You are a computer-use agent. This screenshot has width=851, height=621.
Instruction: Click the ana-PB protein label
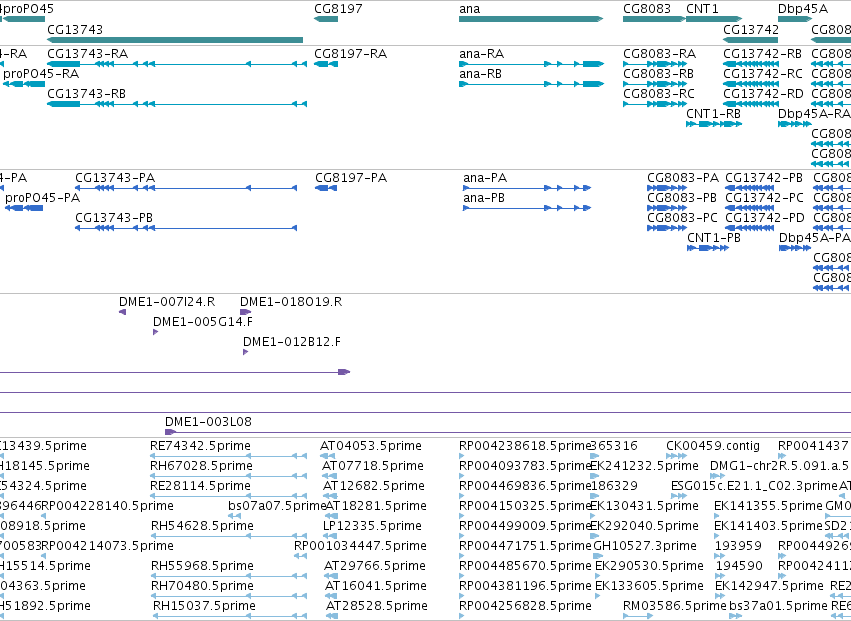[x=484, y=198]
